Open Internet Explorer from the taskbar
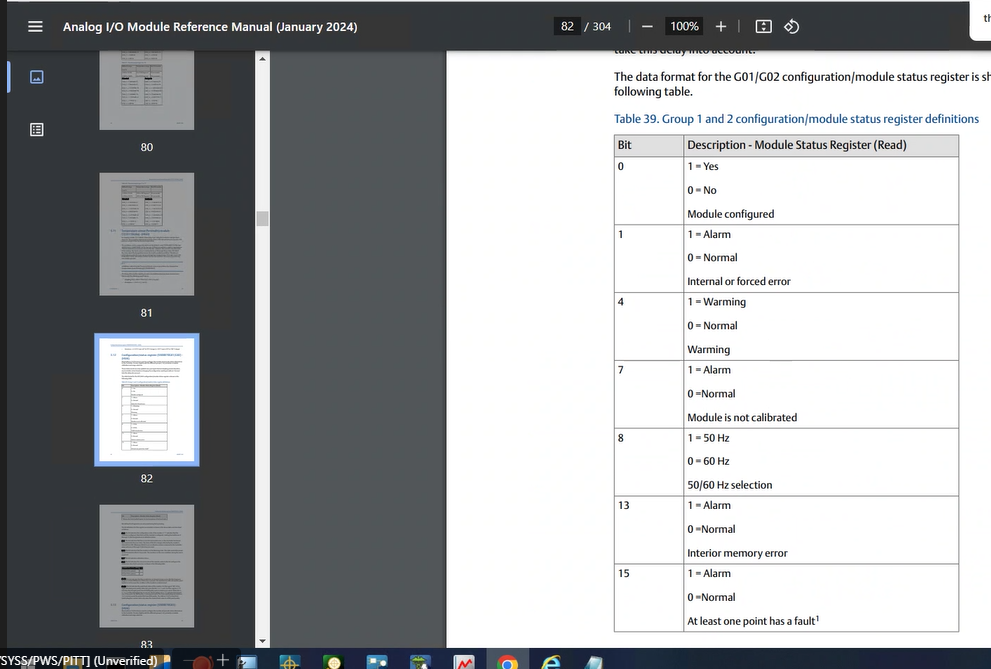Viewport: 991px width, 669px height. click(549, 661)
